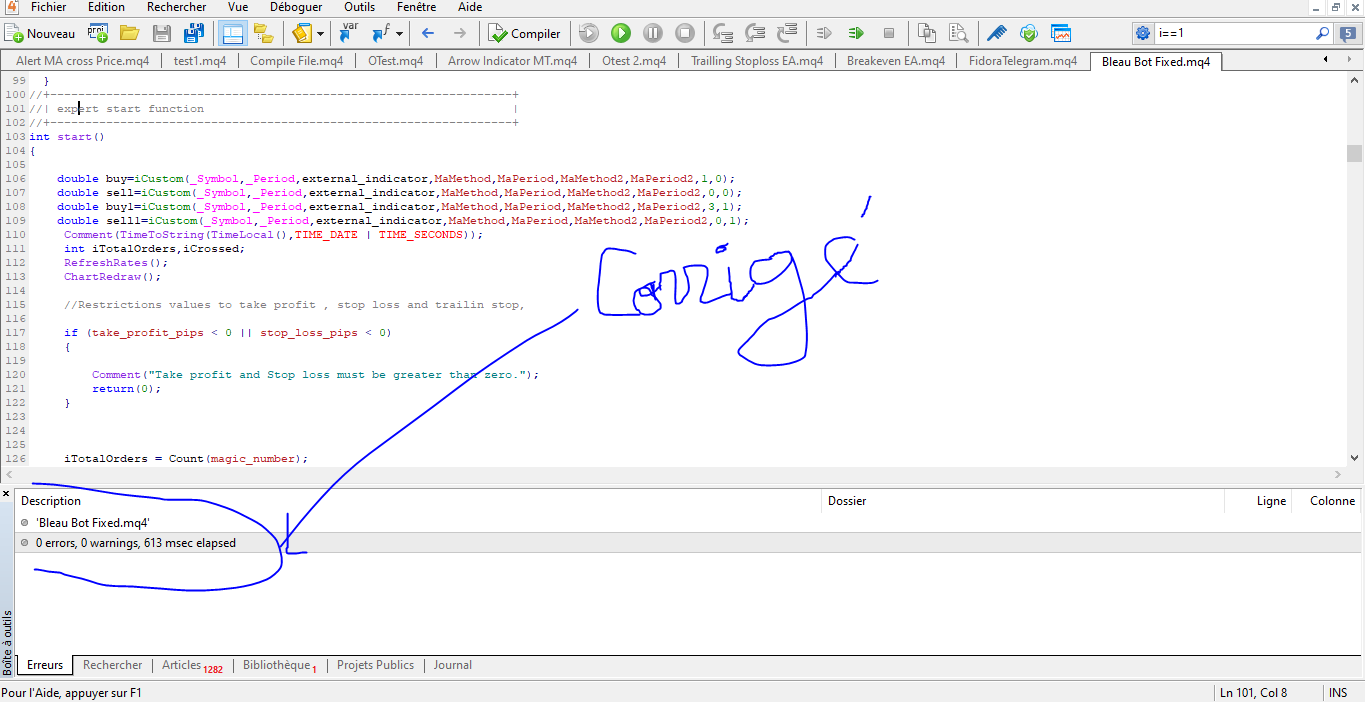1365x702 pixels.
Task: Click the '0 errors, 0 warnings' result row
Action: click(x=688, y=543)
